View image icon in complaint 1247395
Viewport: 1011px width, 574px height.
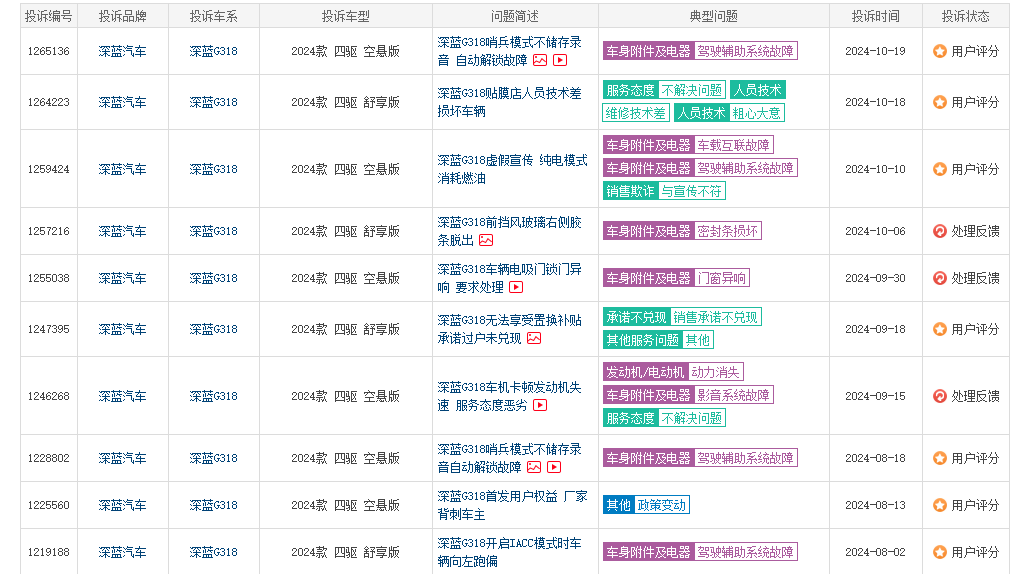(x=534, y=338)
